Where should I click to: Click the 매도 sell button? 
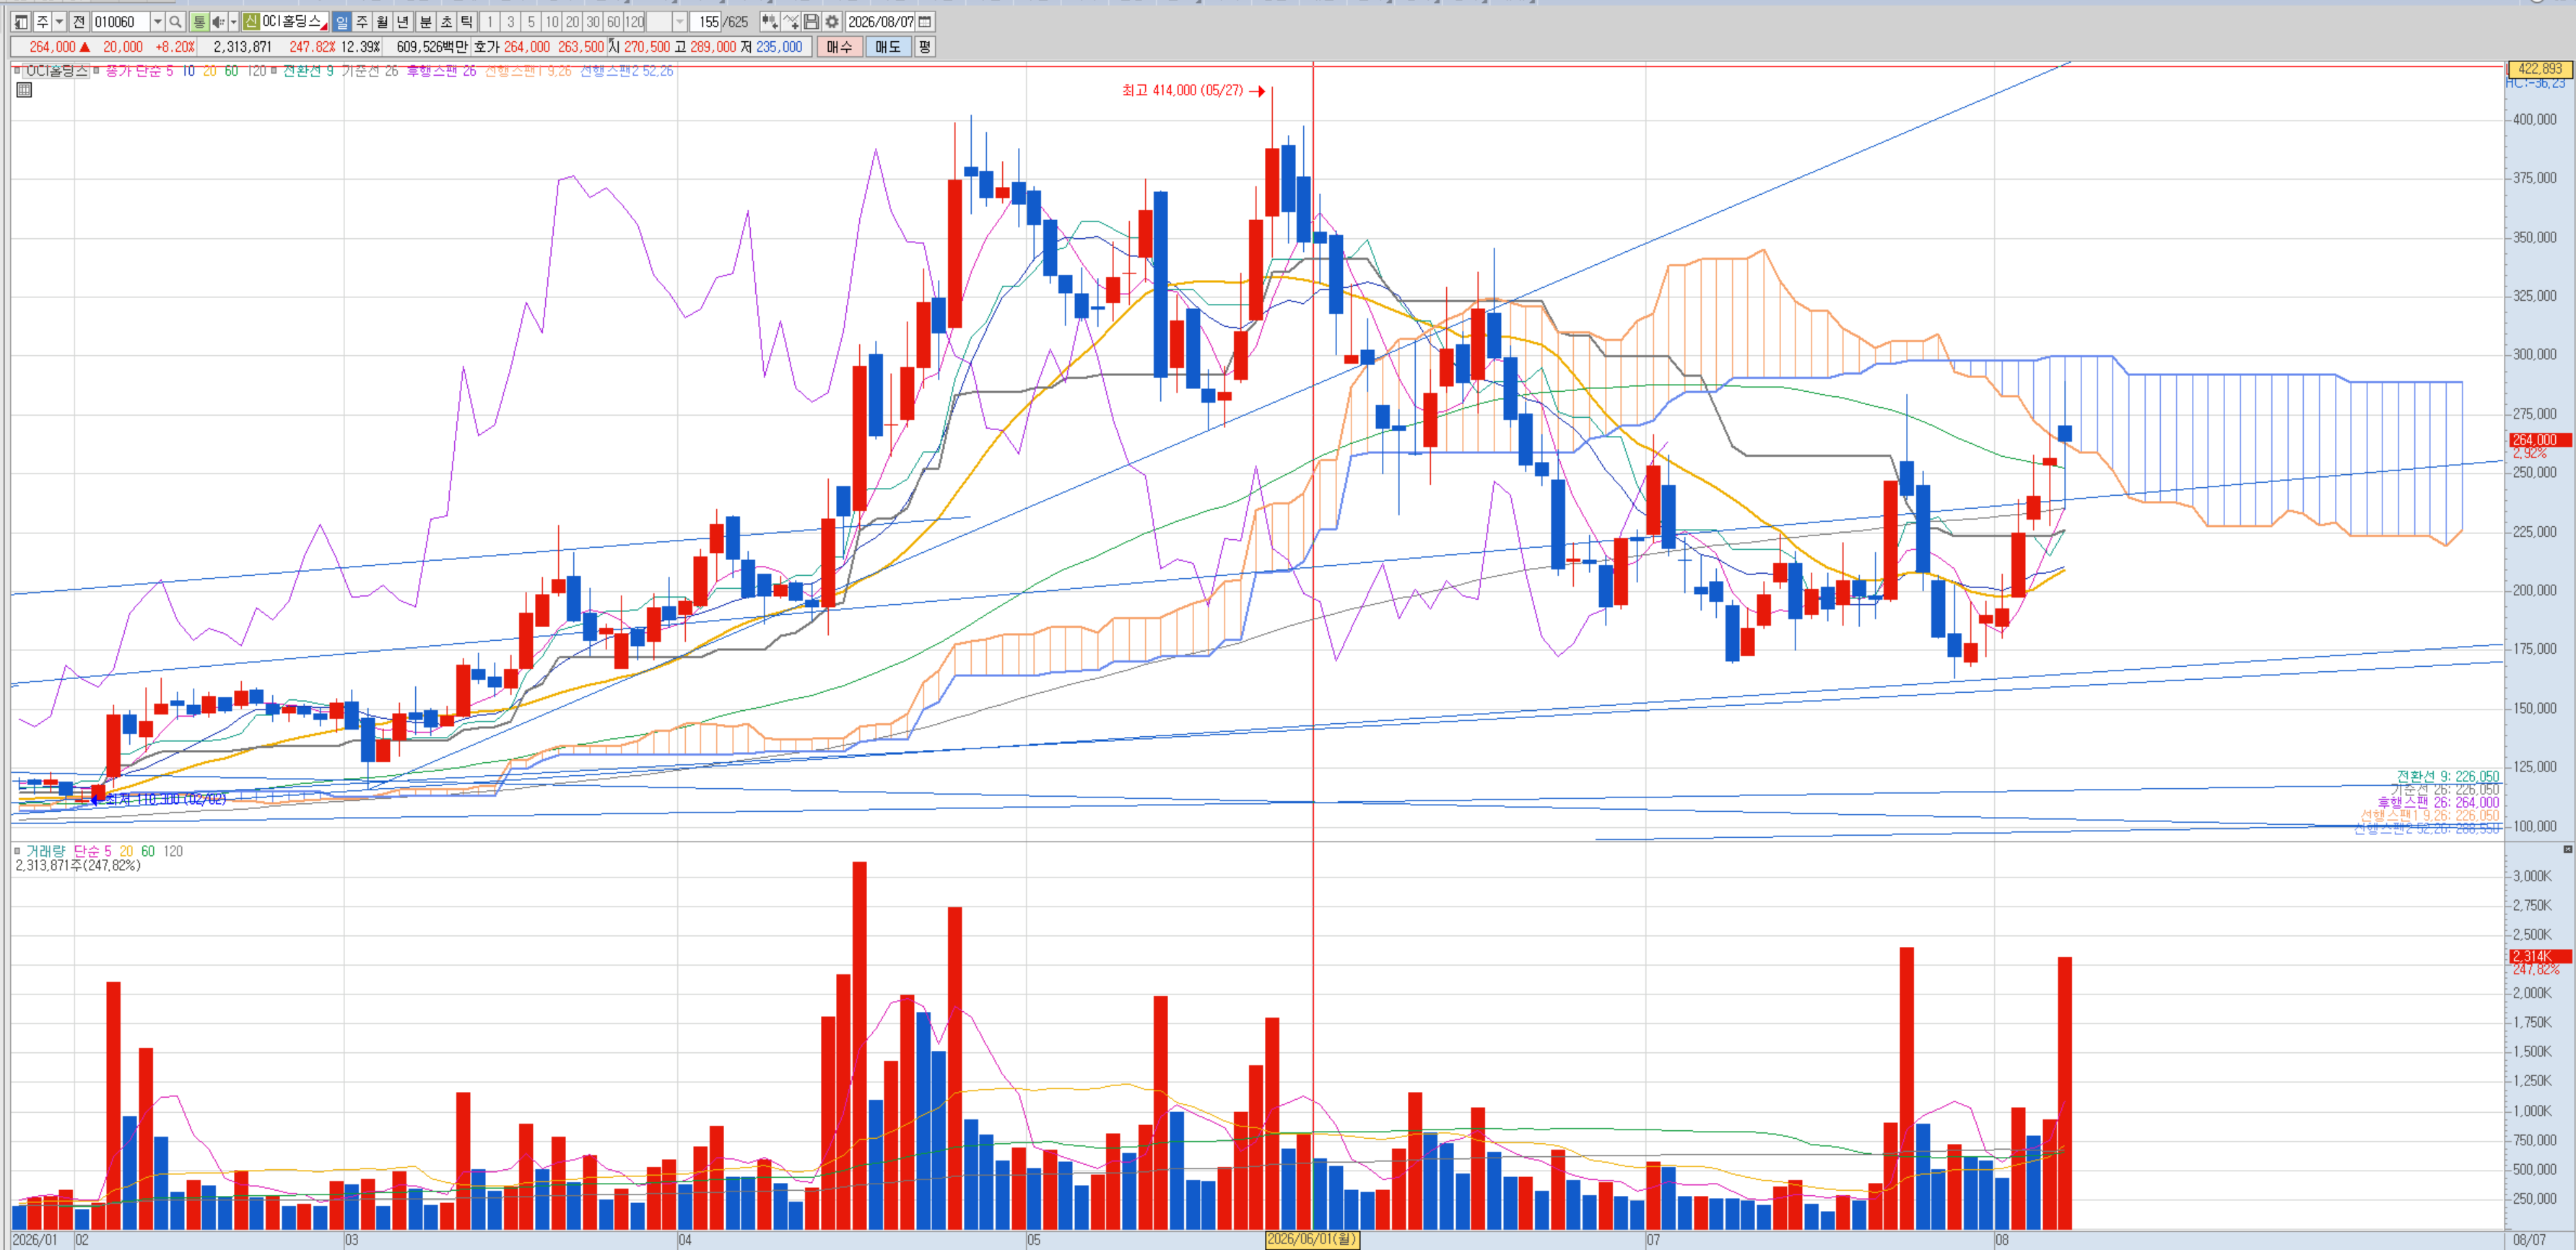click(888, 47)
